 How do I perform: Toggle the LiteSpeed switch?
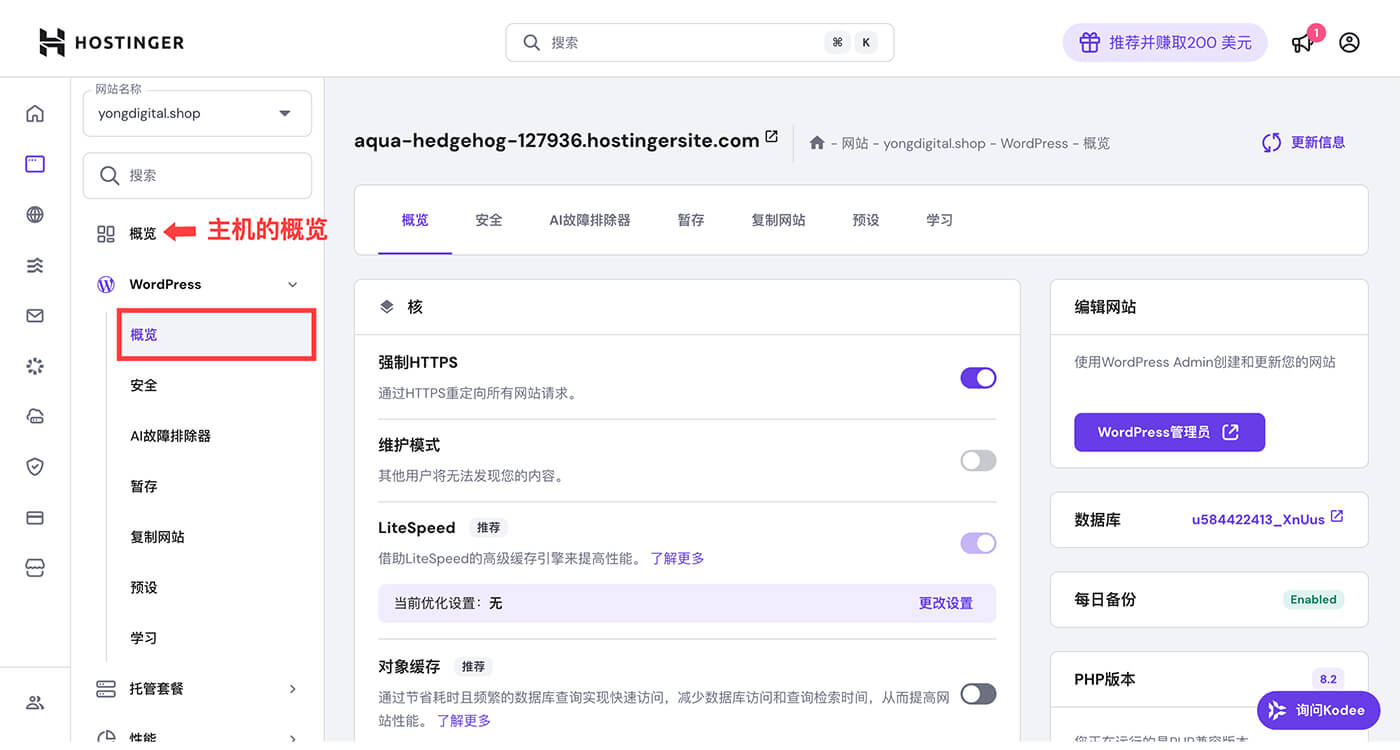978,543
